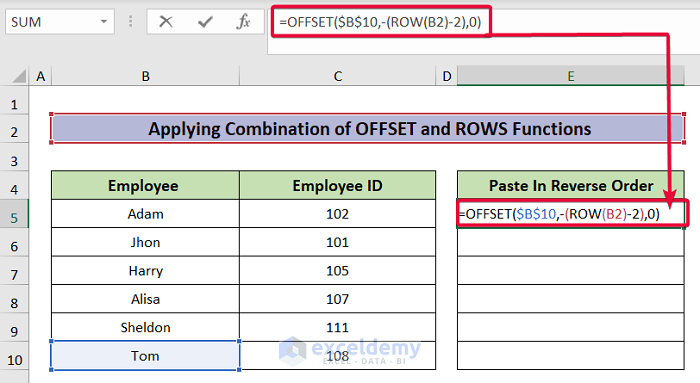This screenshot has width=700, height=383.
Task: Select the cell containing 'Jhon'
Action: click(x=146, y=242)
